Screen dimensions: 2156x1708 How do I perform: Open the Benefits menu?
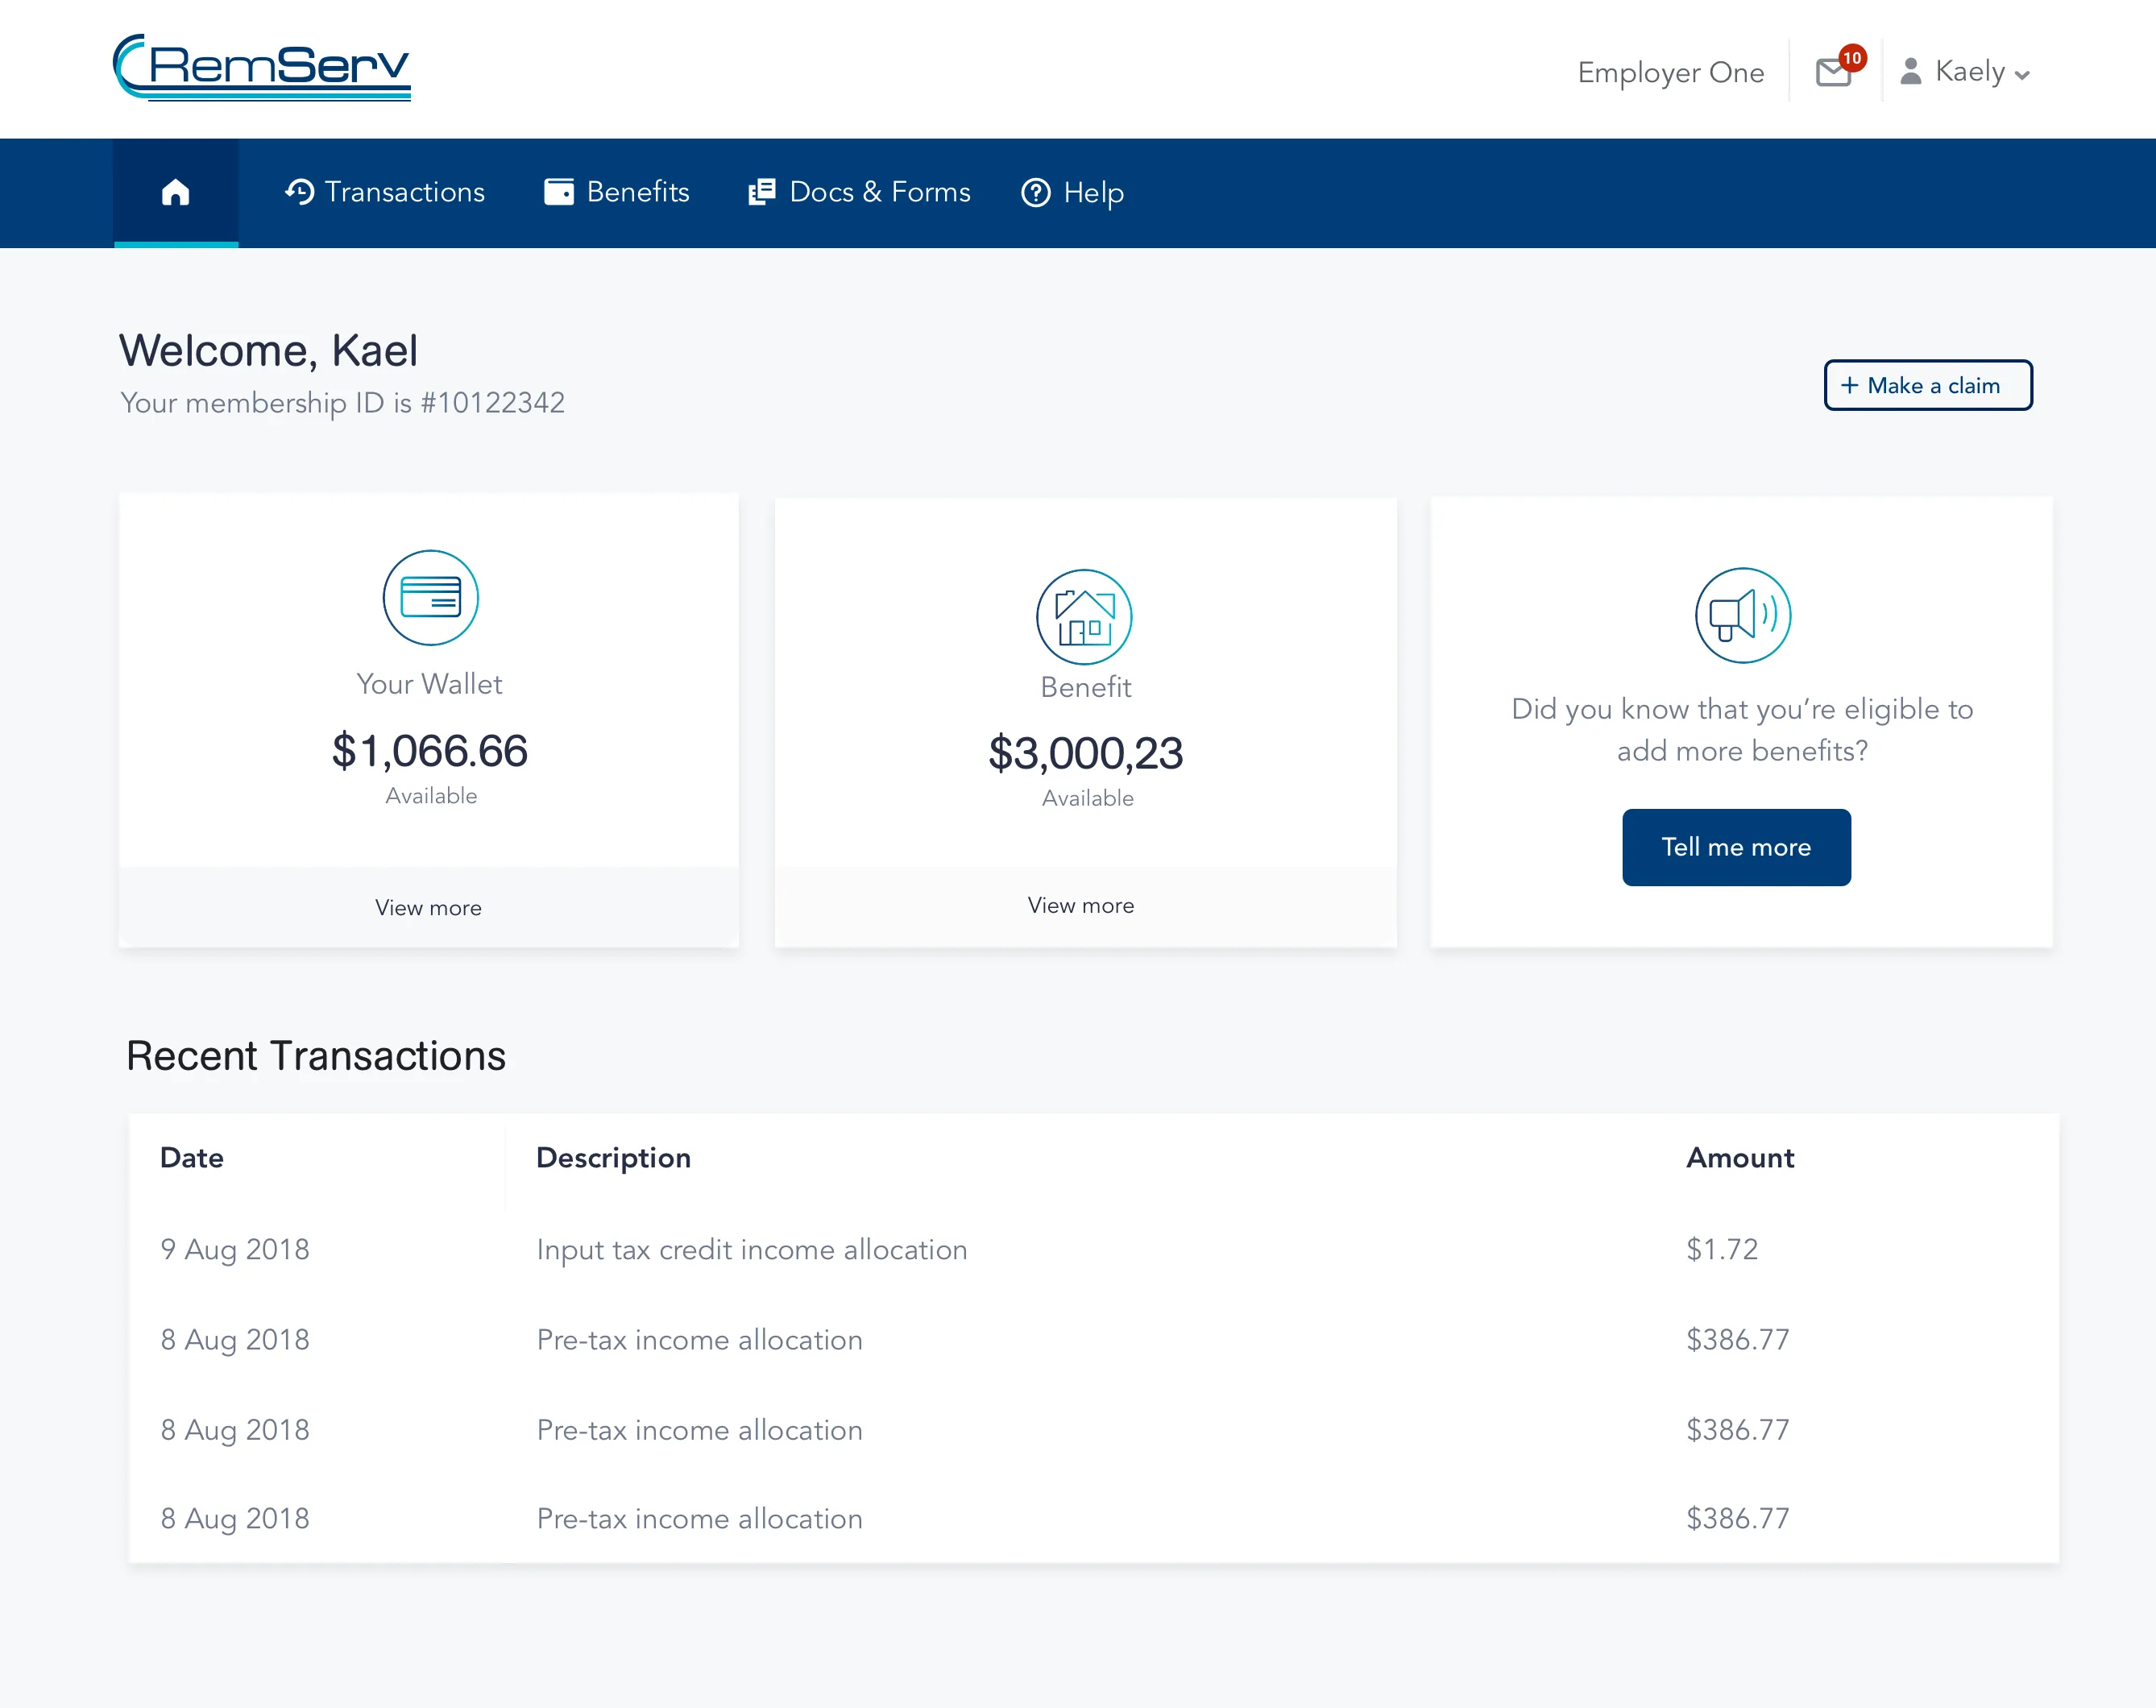pos(617,192)
